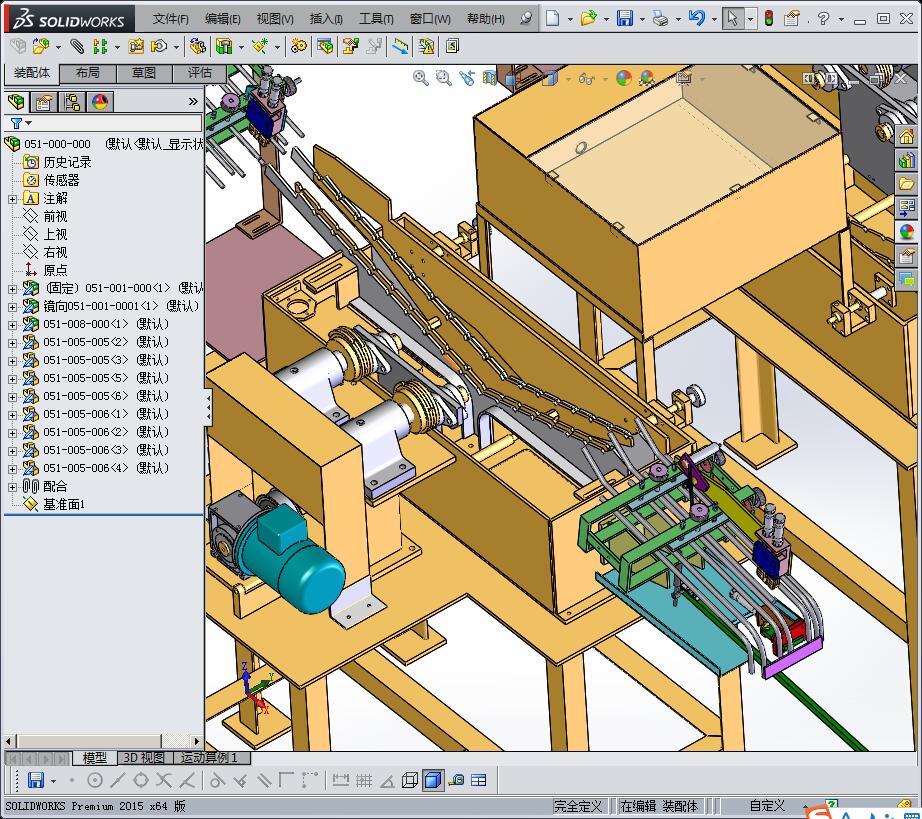Switch to the ConfigurationManager tab icon

tap(72, 102)
